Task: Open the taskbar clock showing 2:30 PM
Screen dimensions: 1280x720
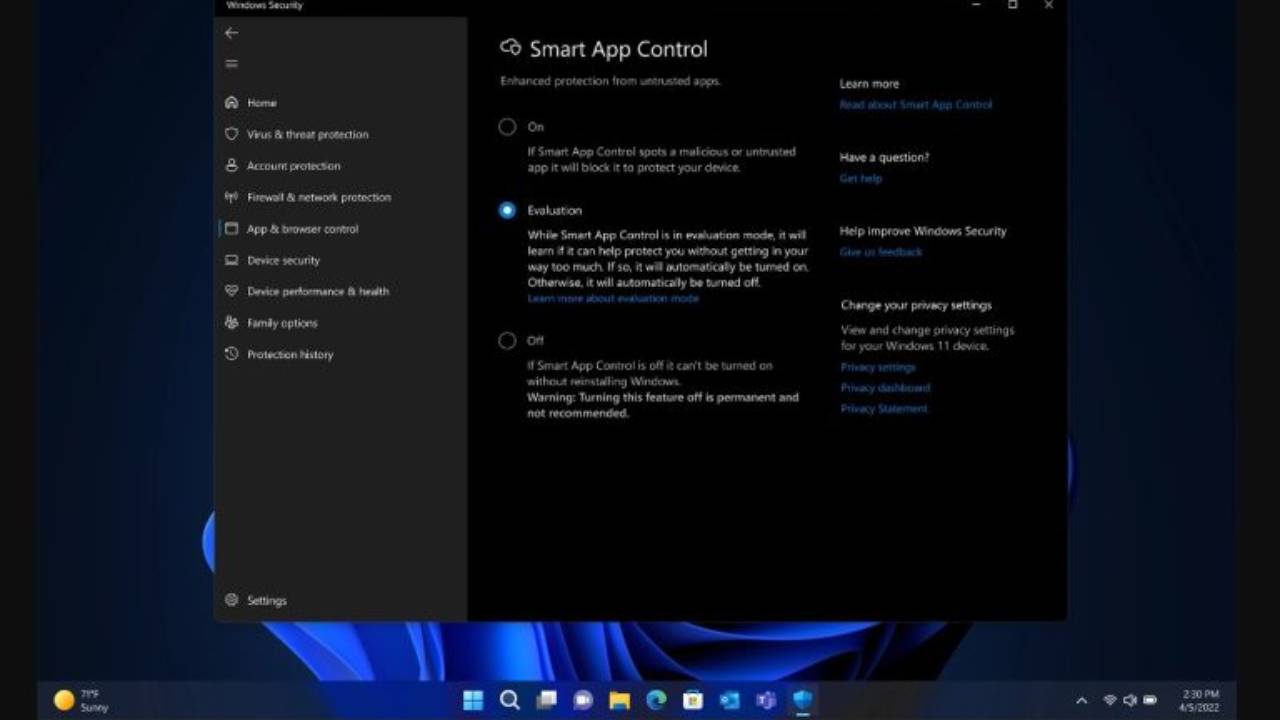Action: tap(1199, 700)
